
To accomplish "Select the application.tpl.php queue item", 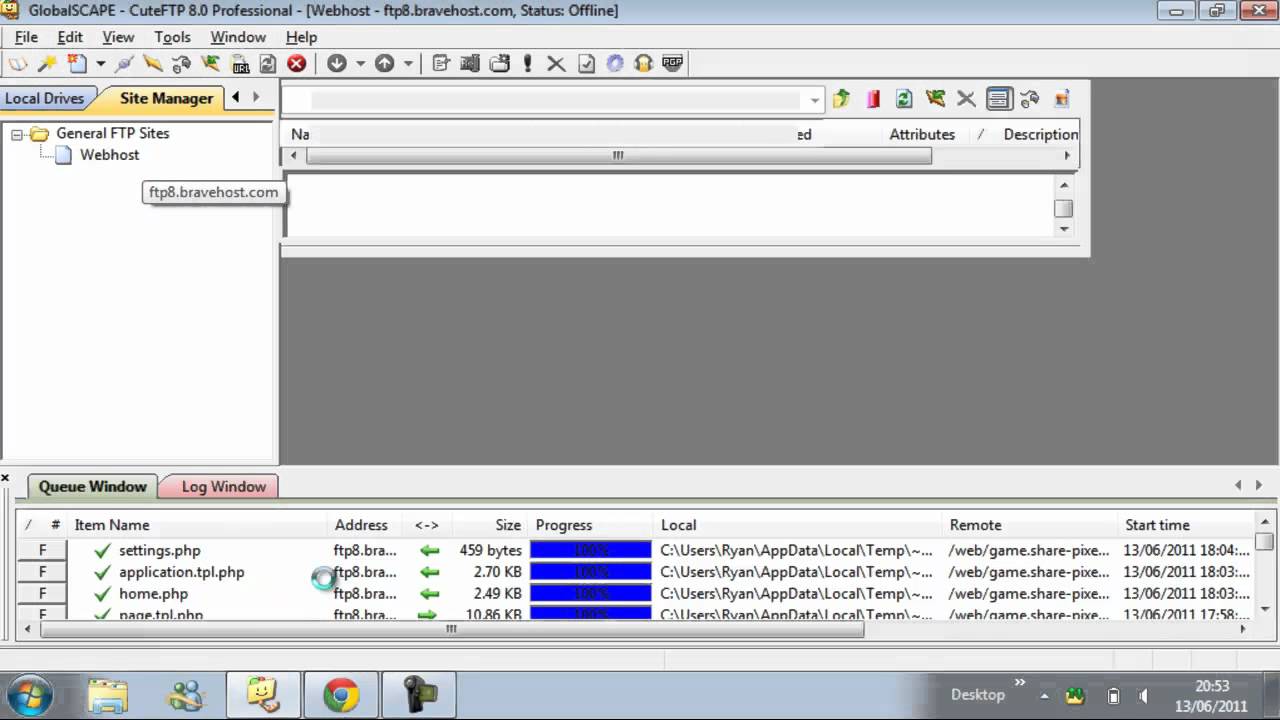I will tap(181, 572).
